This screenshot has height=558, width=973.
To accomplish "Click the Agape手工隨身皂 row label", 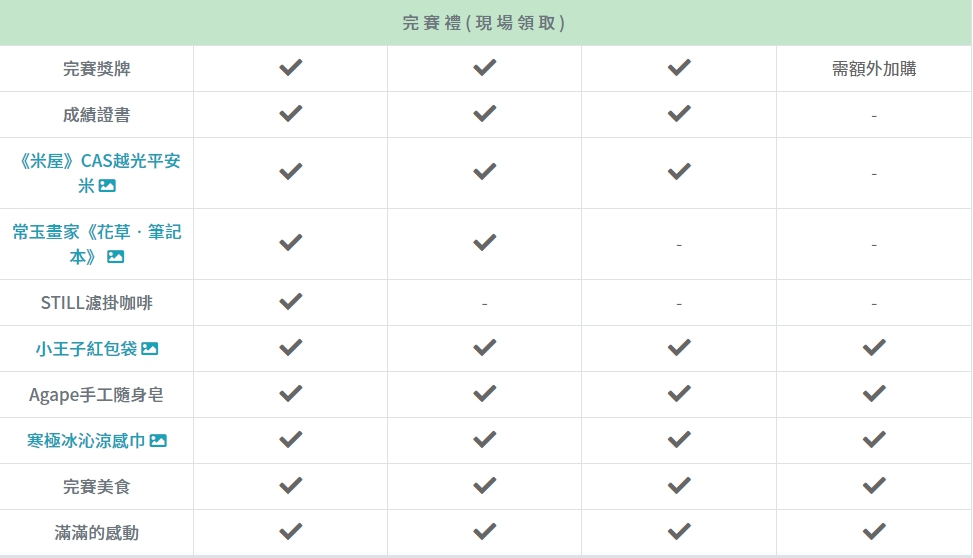I will (96, 395).
